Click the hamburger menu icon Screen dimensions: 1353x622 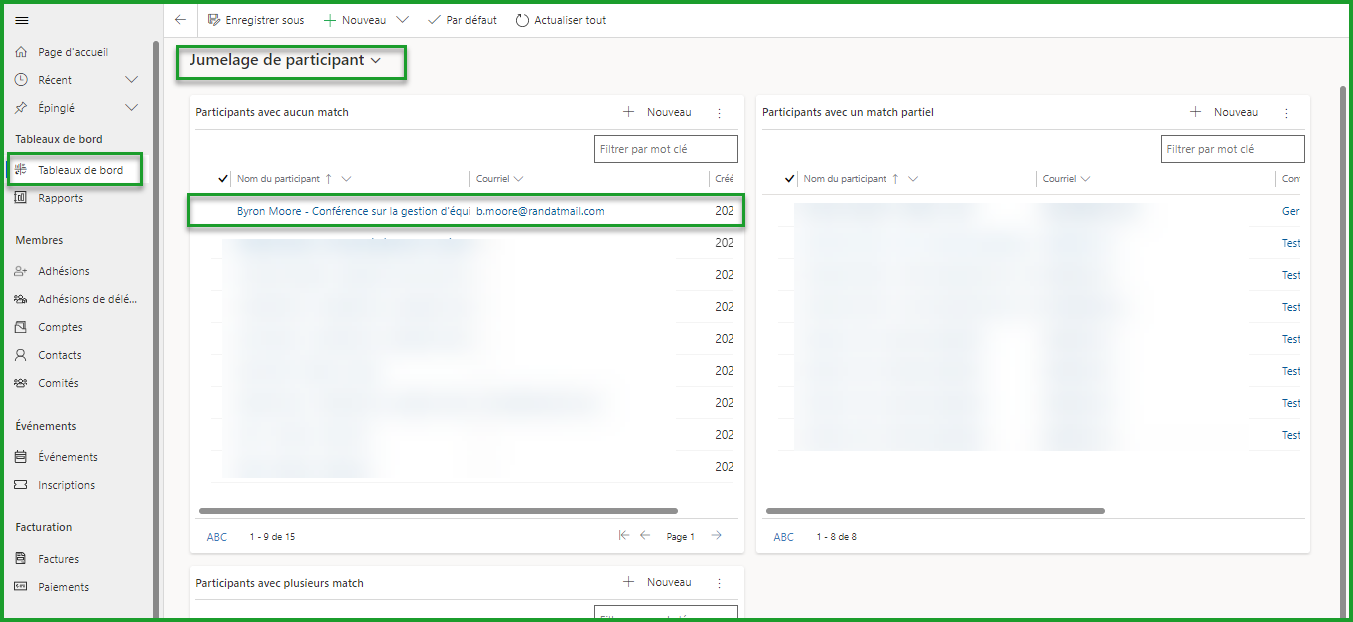pyautogui.click(x=22, y=20)
